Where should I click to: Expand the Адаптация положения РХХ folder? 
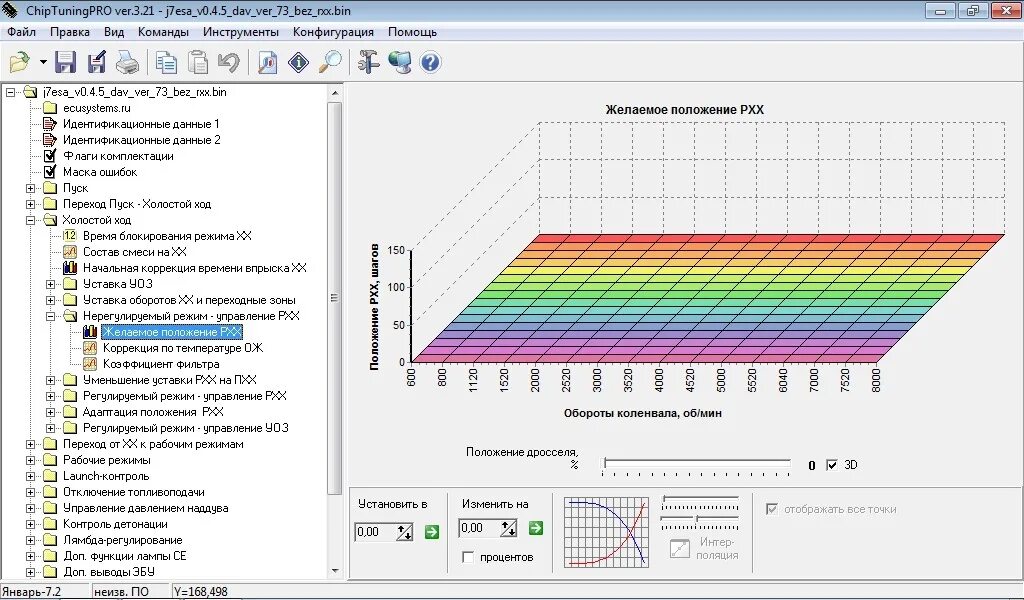[50, 412]
